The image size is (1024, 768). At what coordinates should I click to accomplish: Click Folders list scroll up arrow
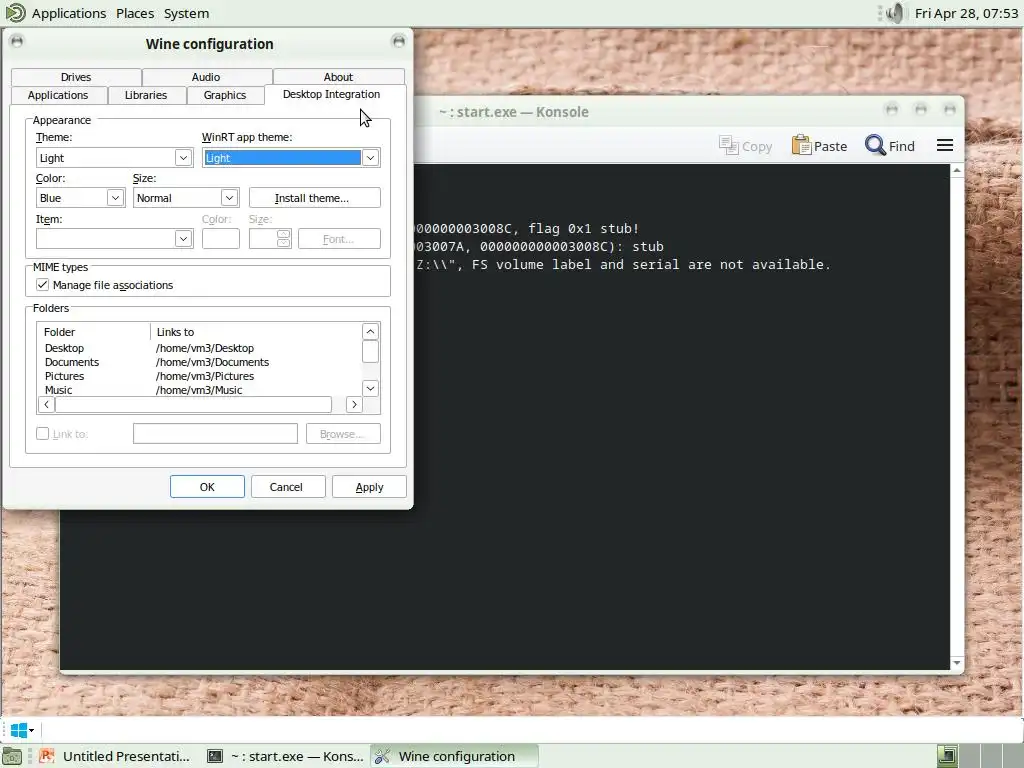click(x=370, y=331)
